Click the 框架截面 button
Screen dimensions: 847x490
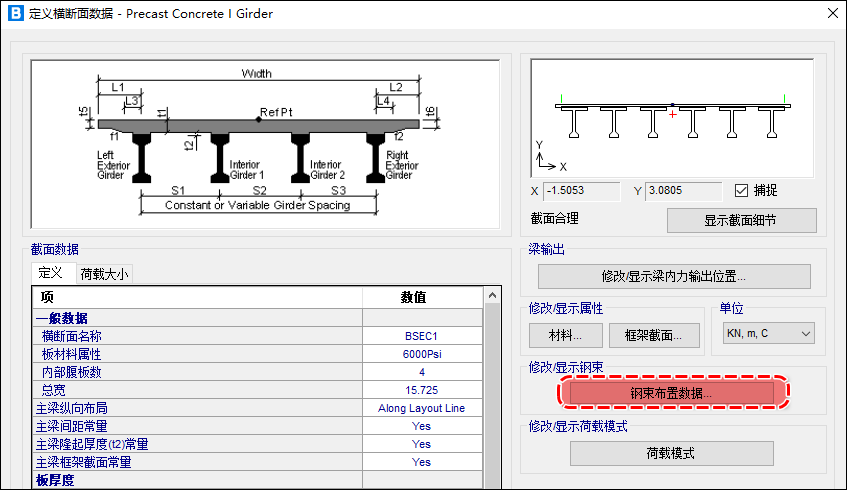tap(653, 335)
